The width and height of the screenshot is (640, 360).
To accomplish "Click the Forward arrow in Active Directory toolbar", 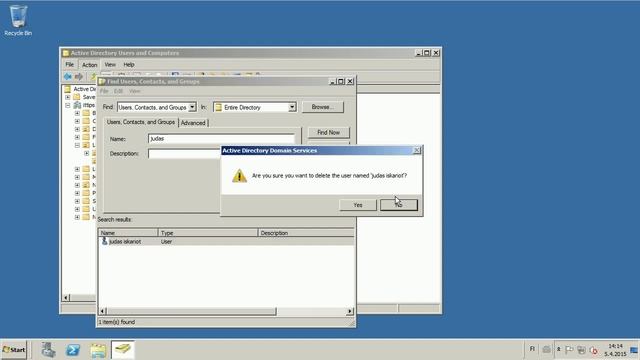I will click(78, 76).
